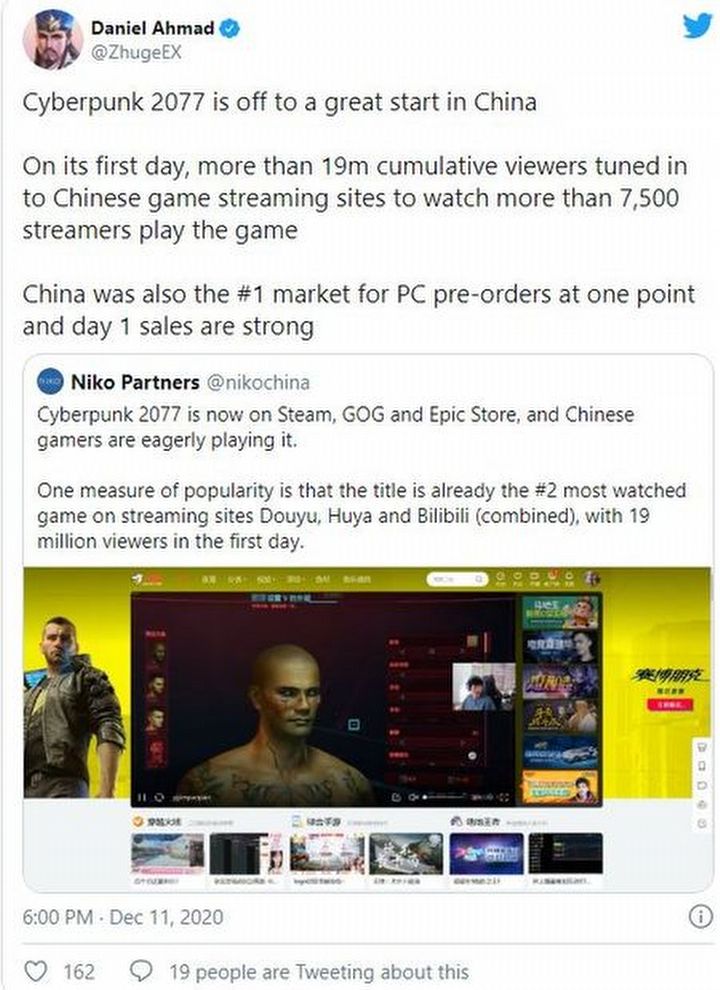The width and height of the screenshot is (720, 990).
Task: Click the blue verified badge
Action: (229, 28)
